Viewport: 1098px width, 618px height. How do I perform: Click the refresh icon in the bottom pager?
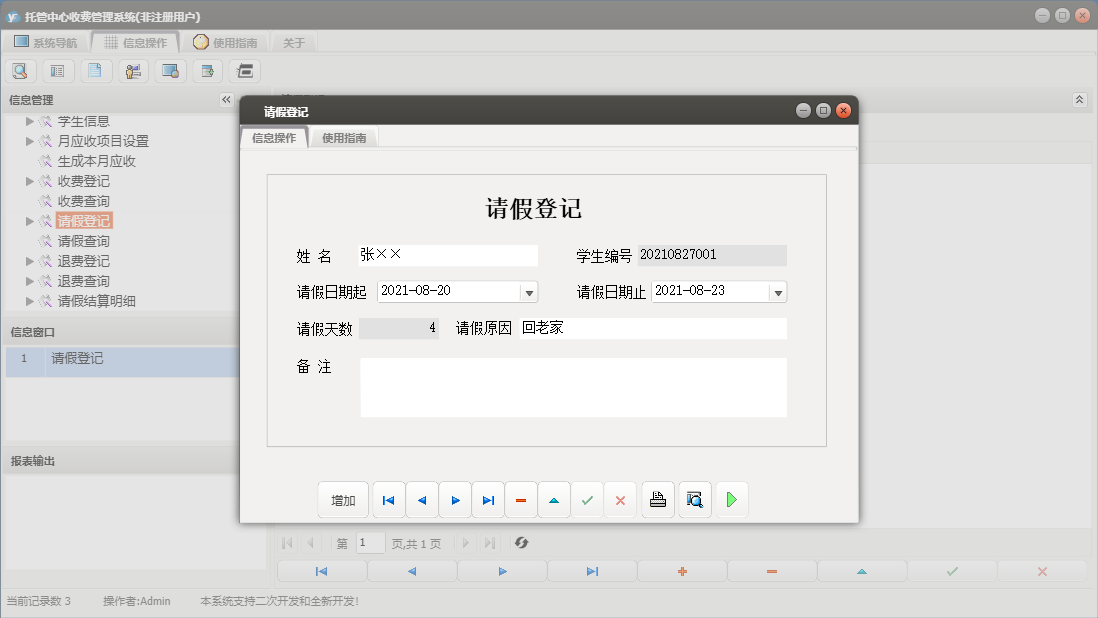520,544
